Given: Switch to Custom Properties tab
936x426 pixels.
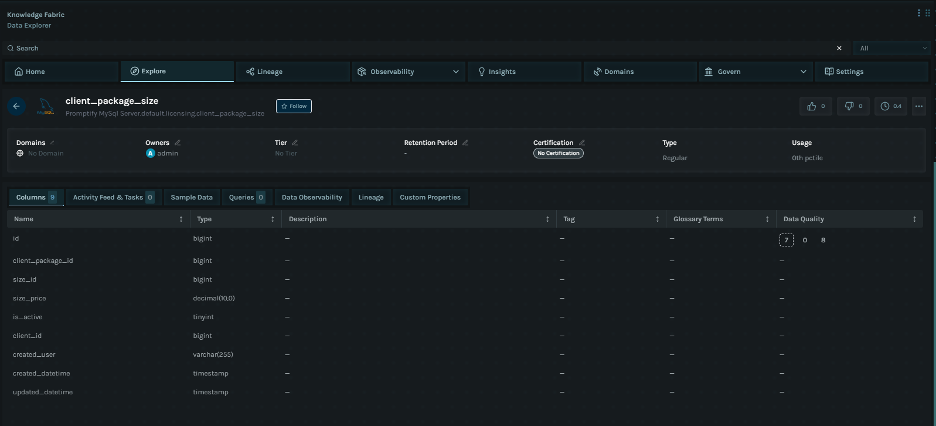Looking at the screenshot, I should (x=430, y=197).
